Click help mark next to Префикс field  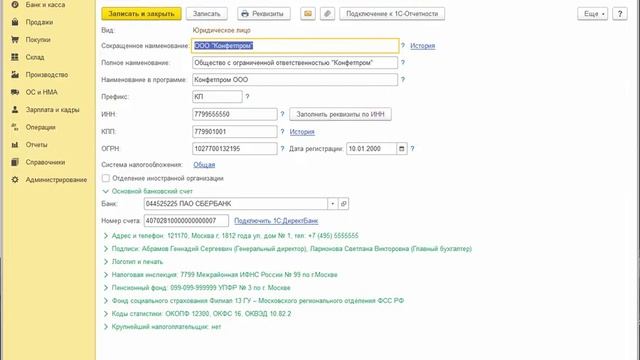(247, 97)
